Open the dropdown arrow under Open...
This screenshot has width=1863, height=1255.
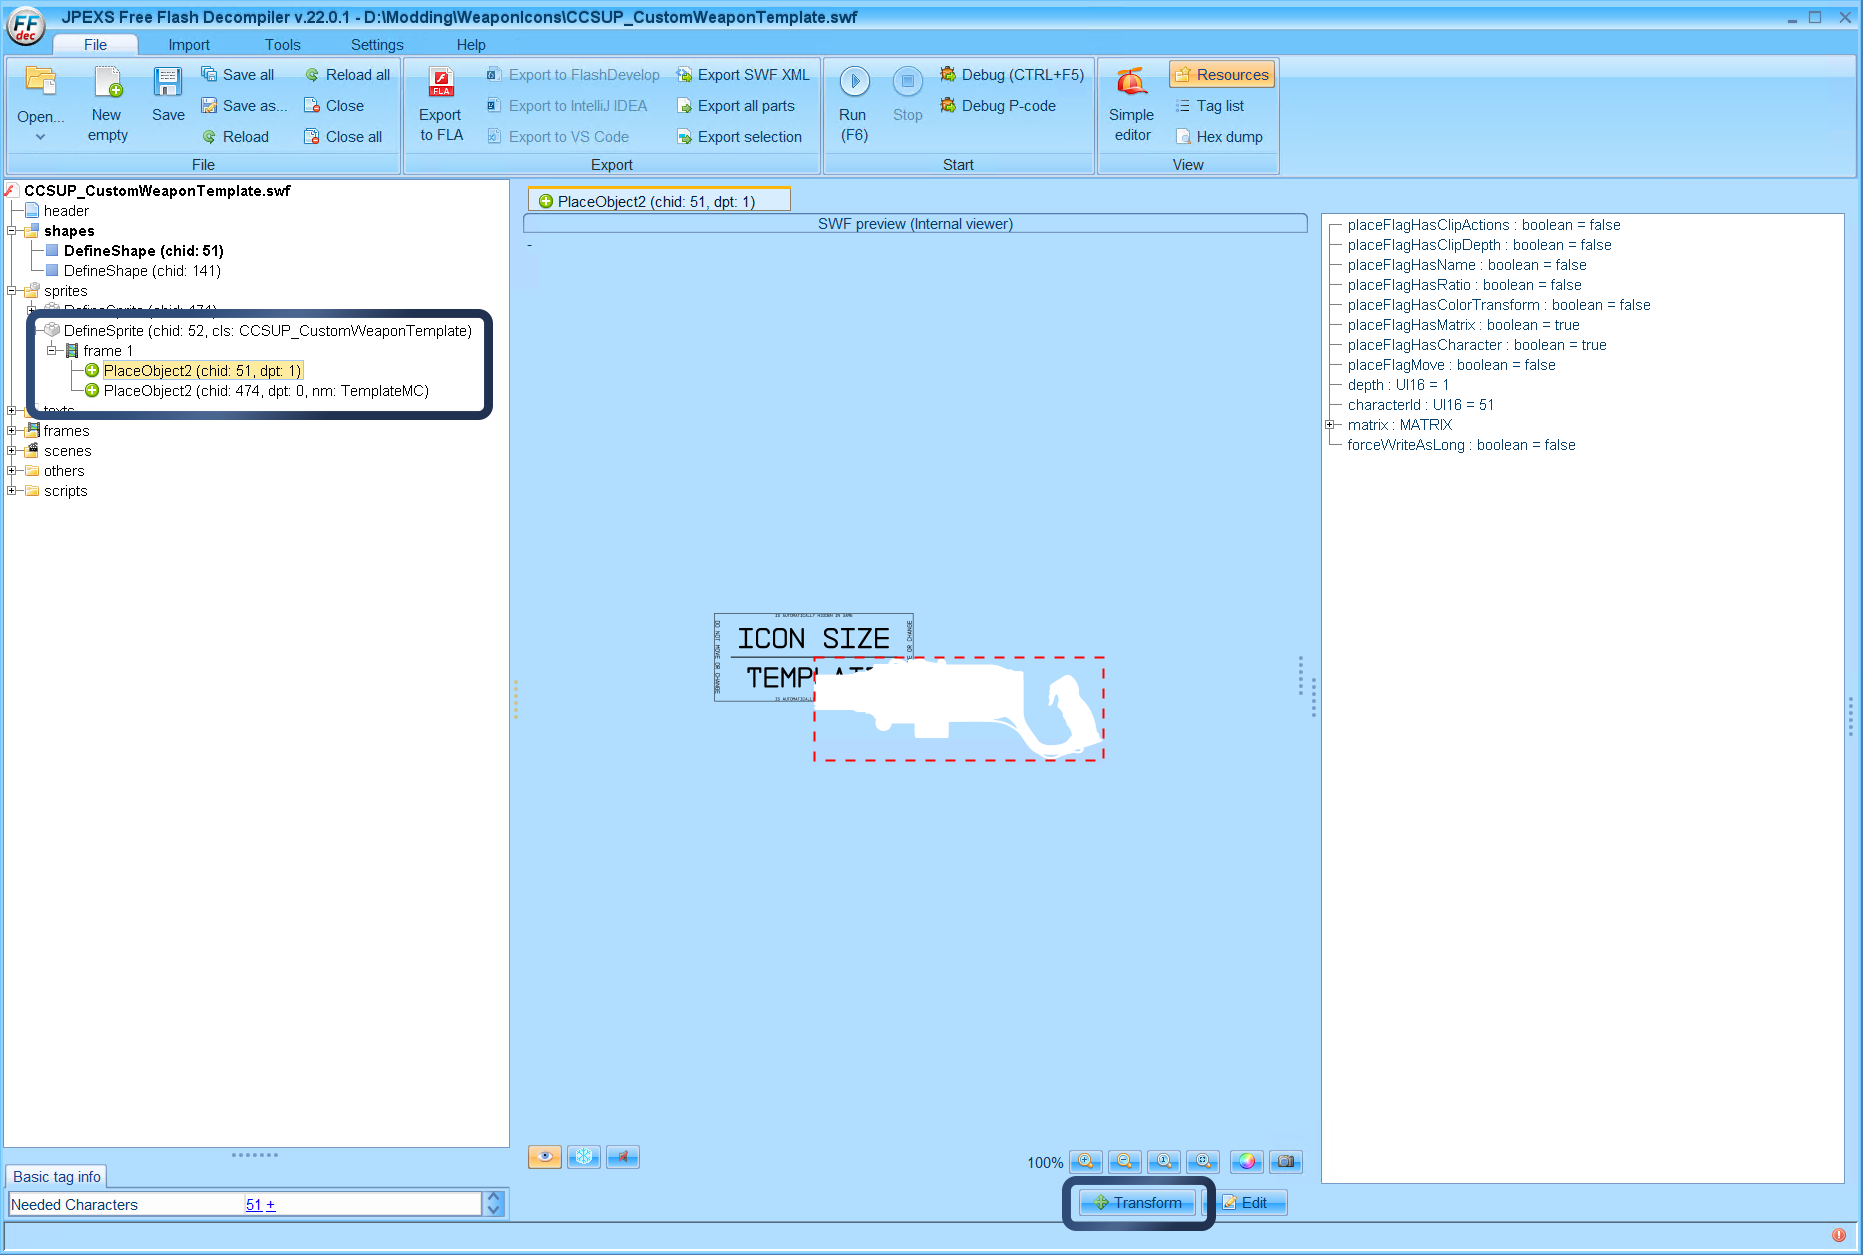[x=40, y=137]
